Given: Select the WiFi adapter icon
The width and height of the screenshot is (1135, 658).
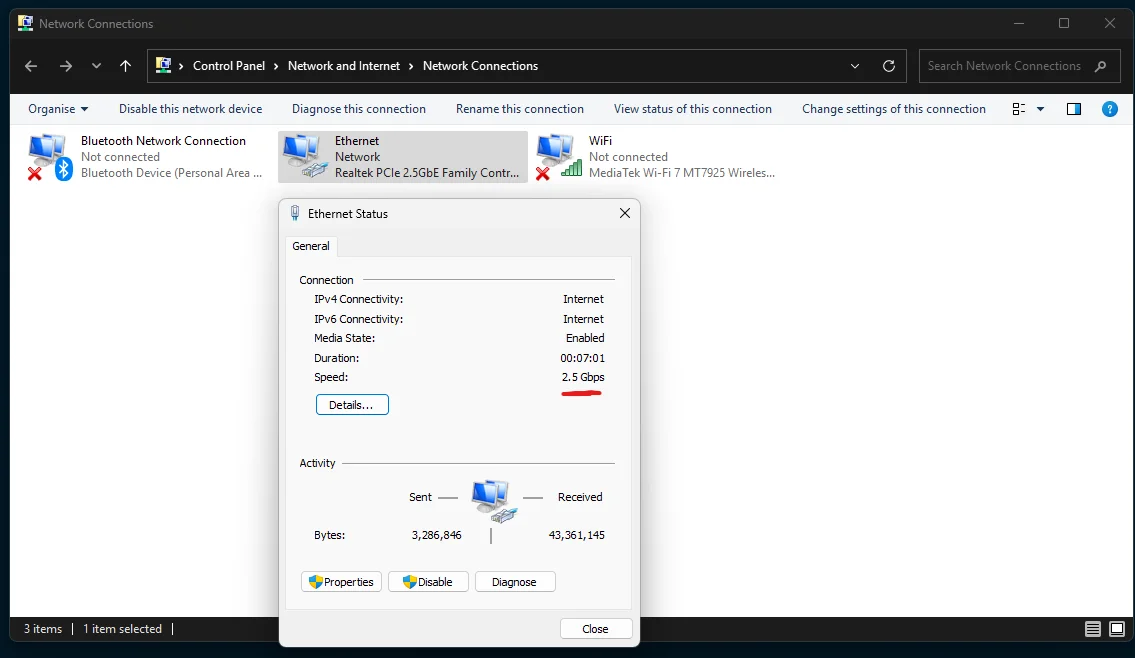Looking at the screenshot, I should click(559, 157).
